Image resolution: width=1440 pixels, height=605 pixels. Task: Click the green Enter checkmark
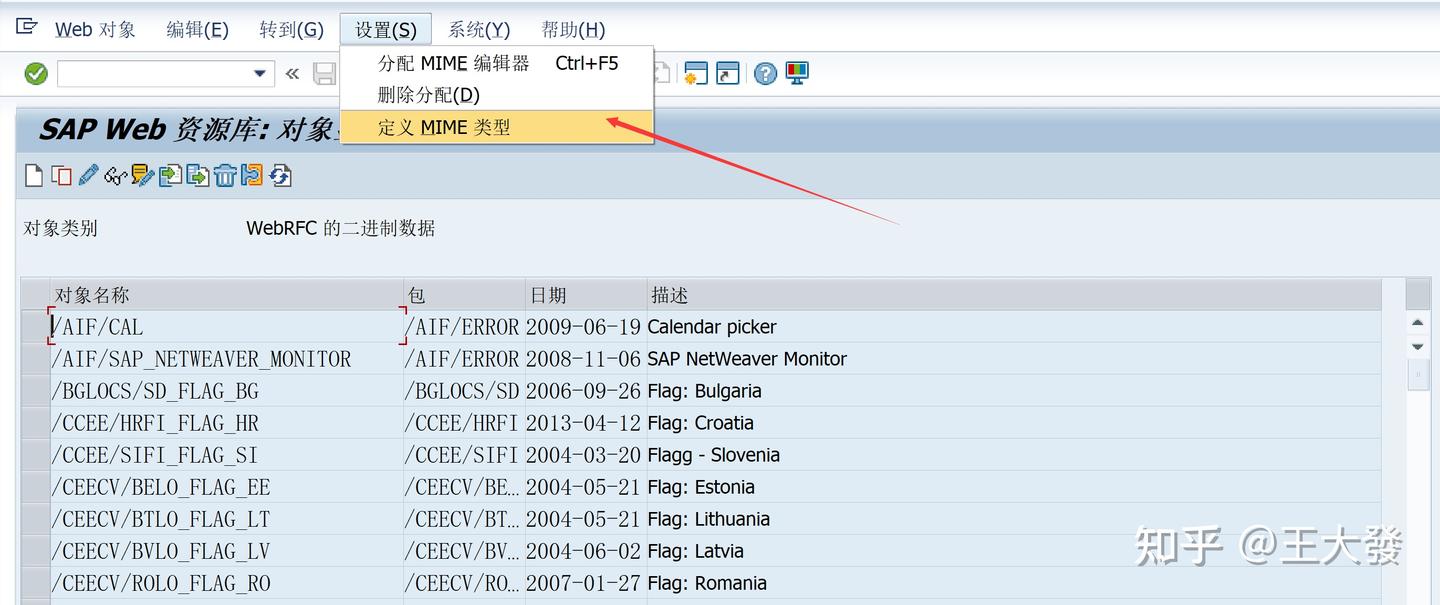click(34, 72)
